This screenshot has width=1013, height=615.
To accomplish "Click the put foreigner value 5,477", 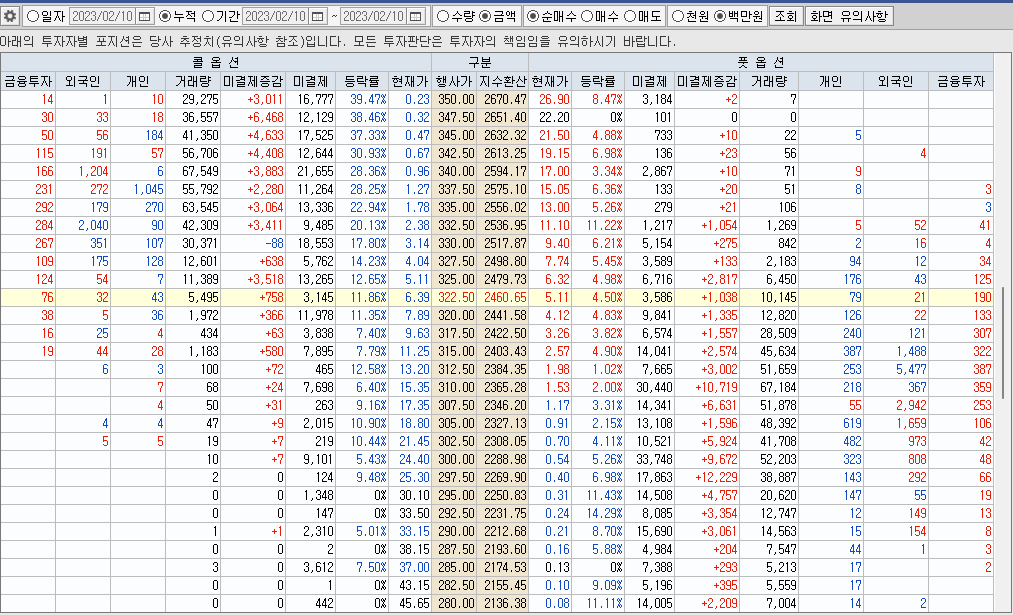I will (x=895, y=370).
